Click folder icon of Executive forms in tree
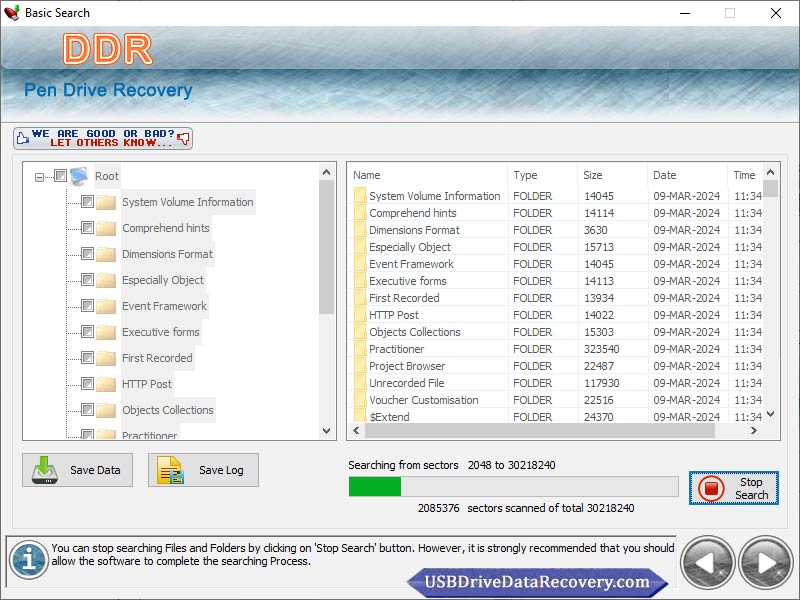The height and width of the screenshot is (600, 800). (x=106, y=332)
